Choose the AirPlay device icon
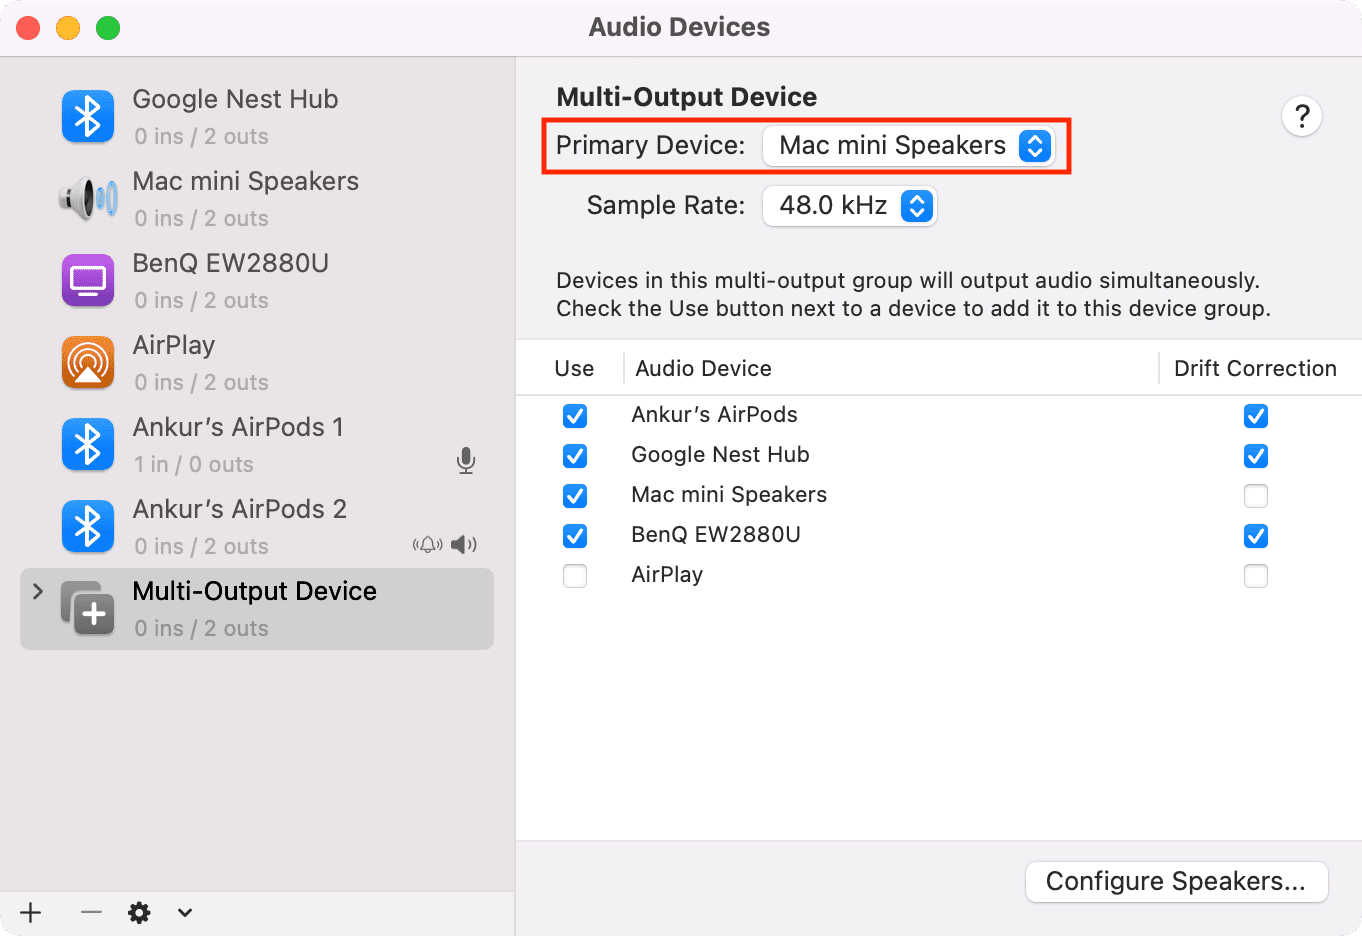1362x936 pixels. click(88, 363)
